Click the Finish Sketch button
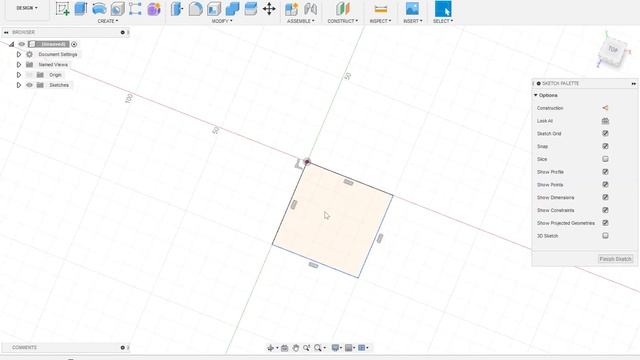Viewport: 640px width, 360px height. pyautogui.click(x=616, y=259)
